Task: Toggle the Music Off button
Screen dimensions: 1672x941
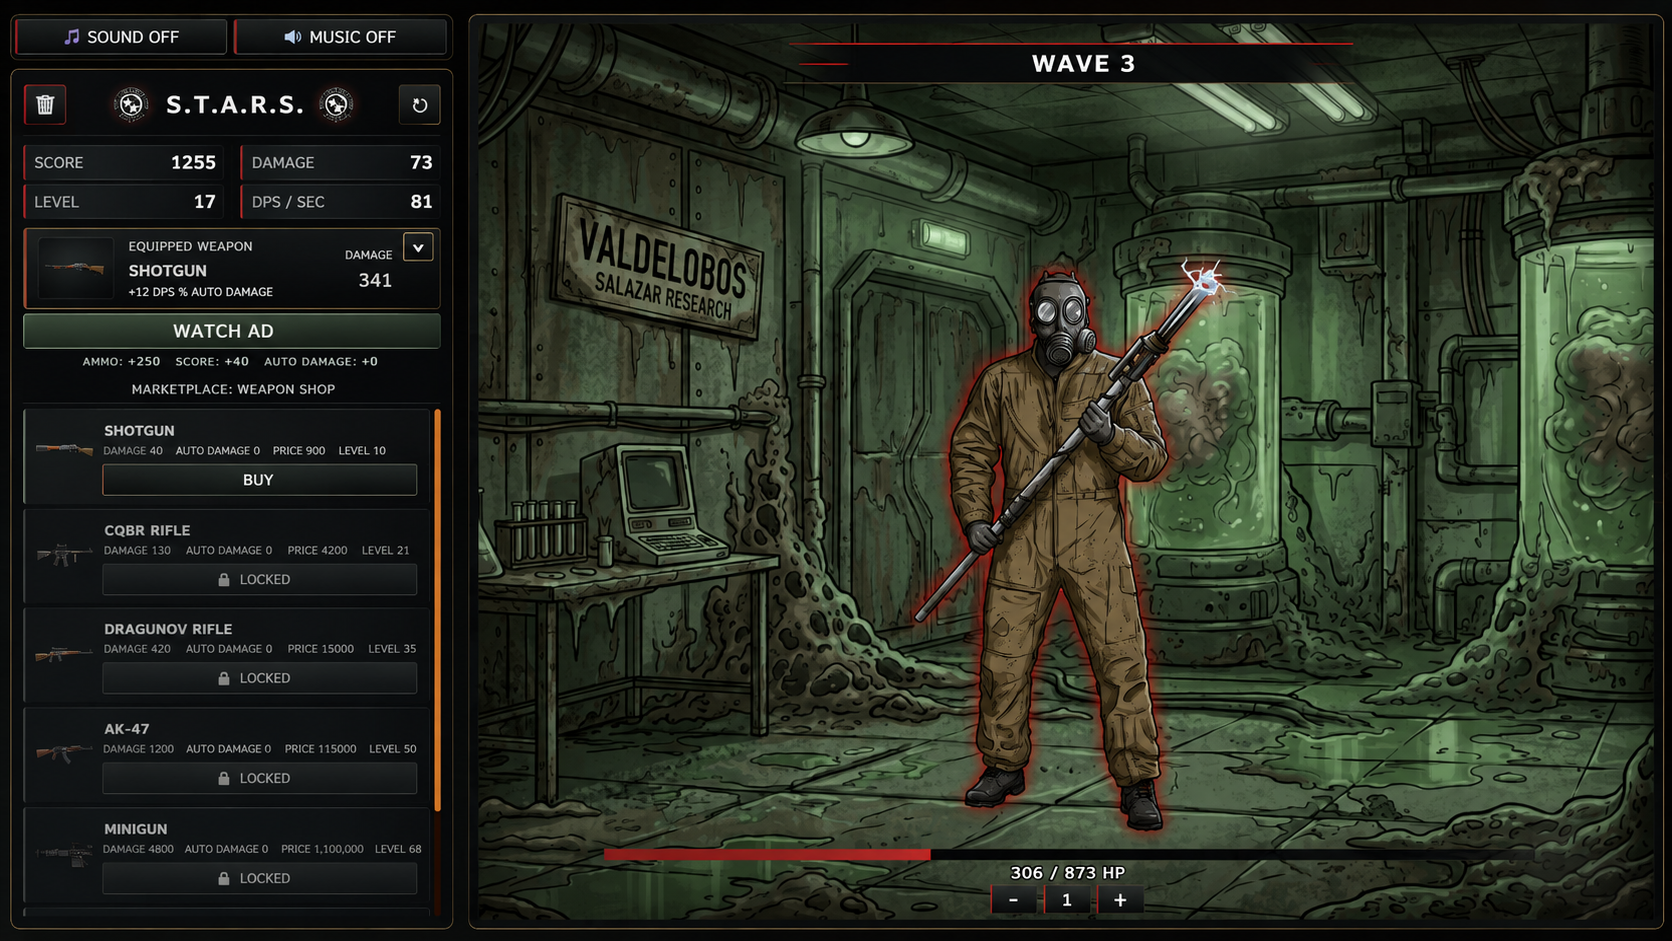Action: pos(340,37)
